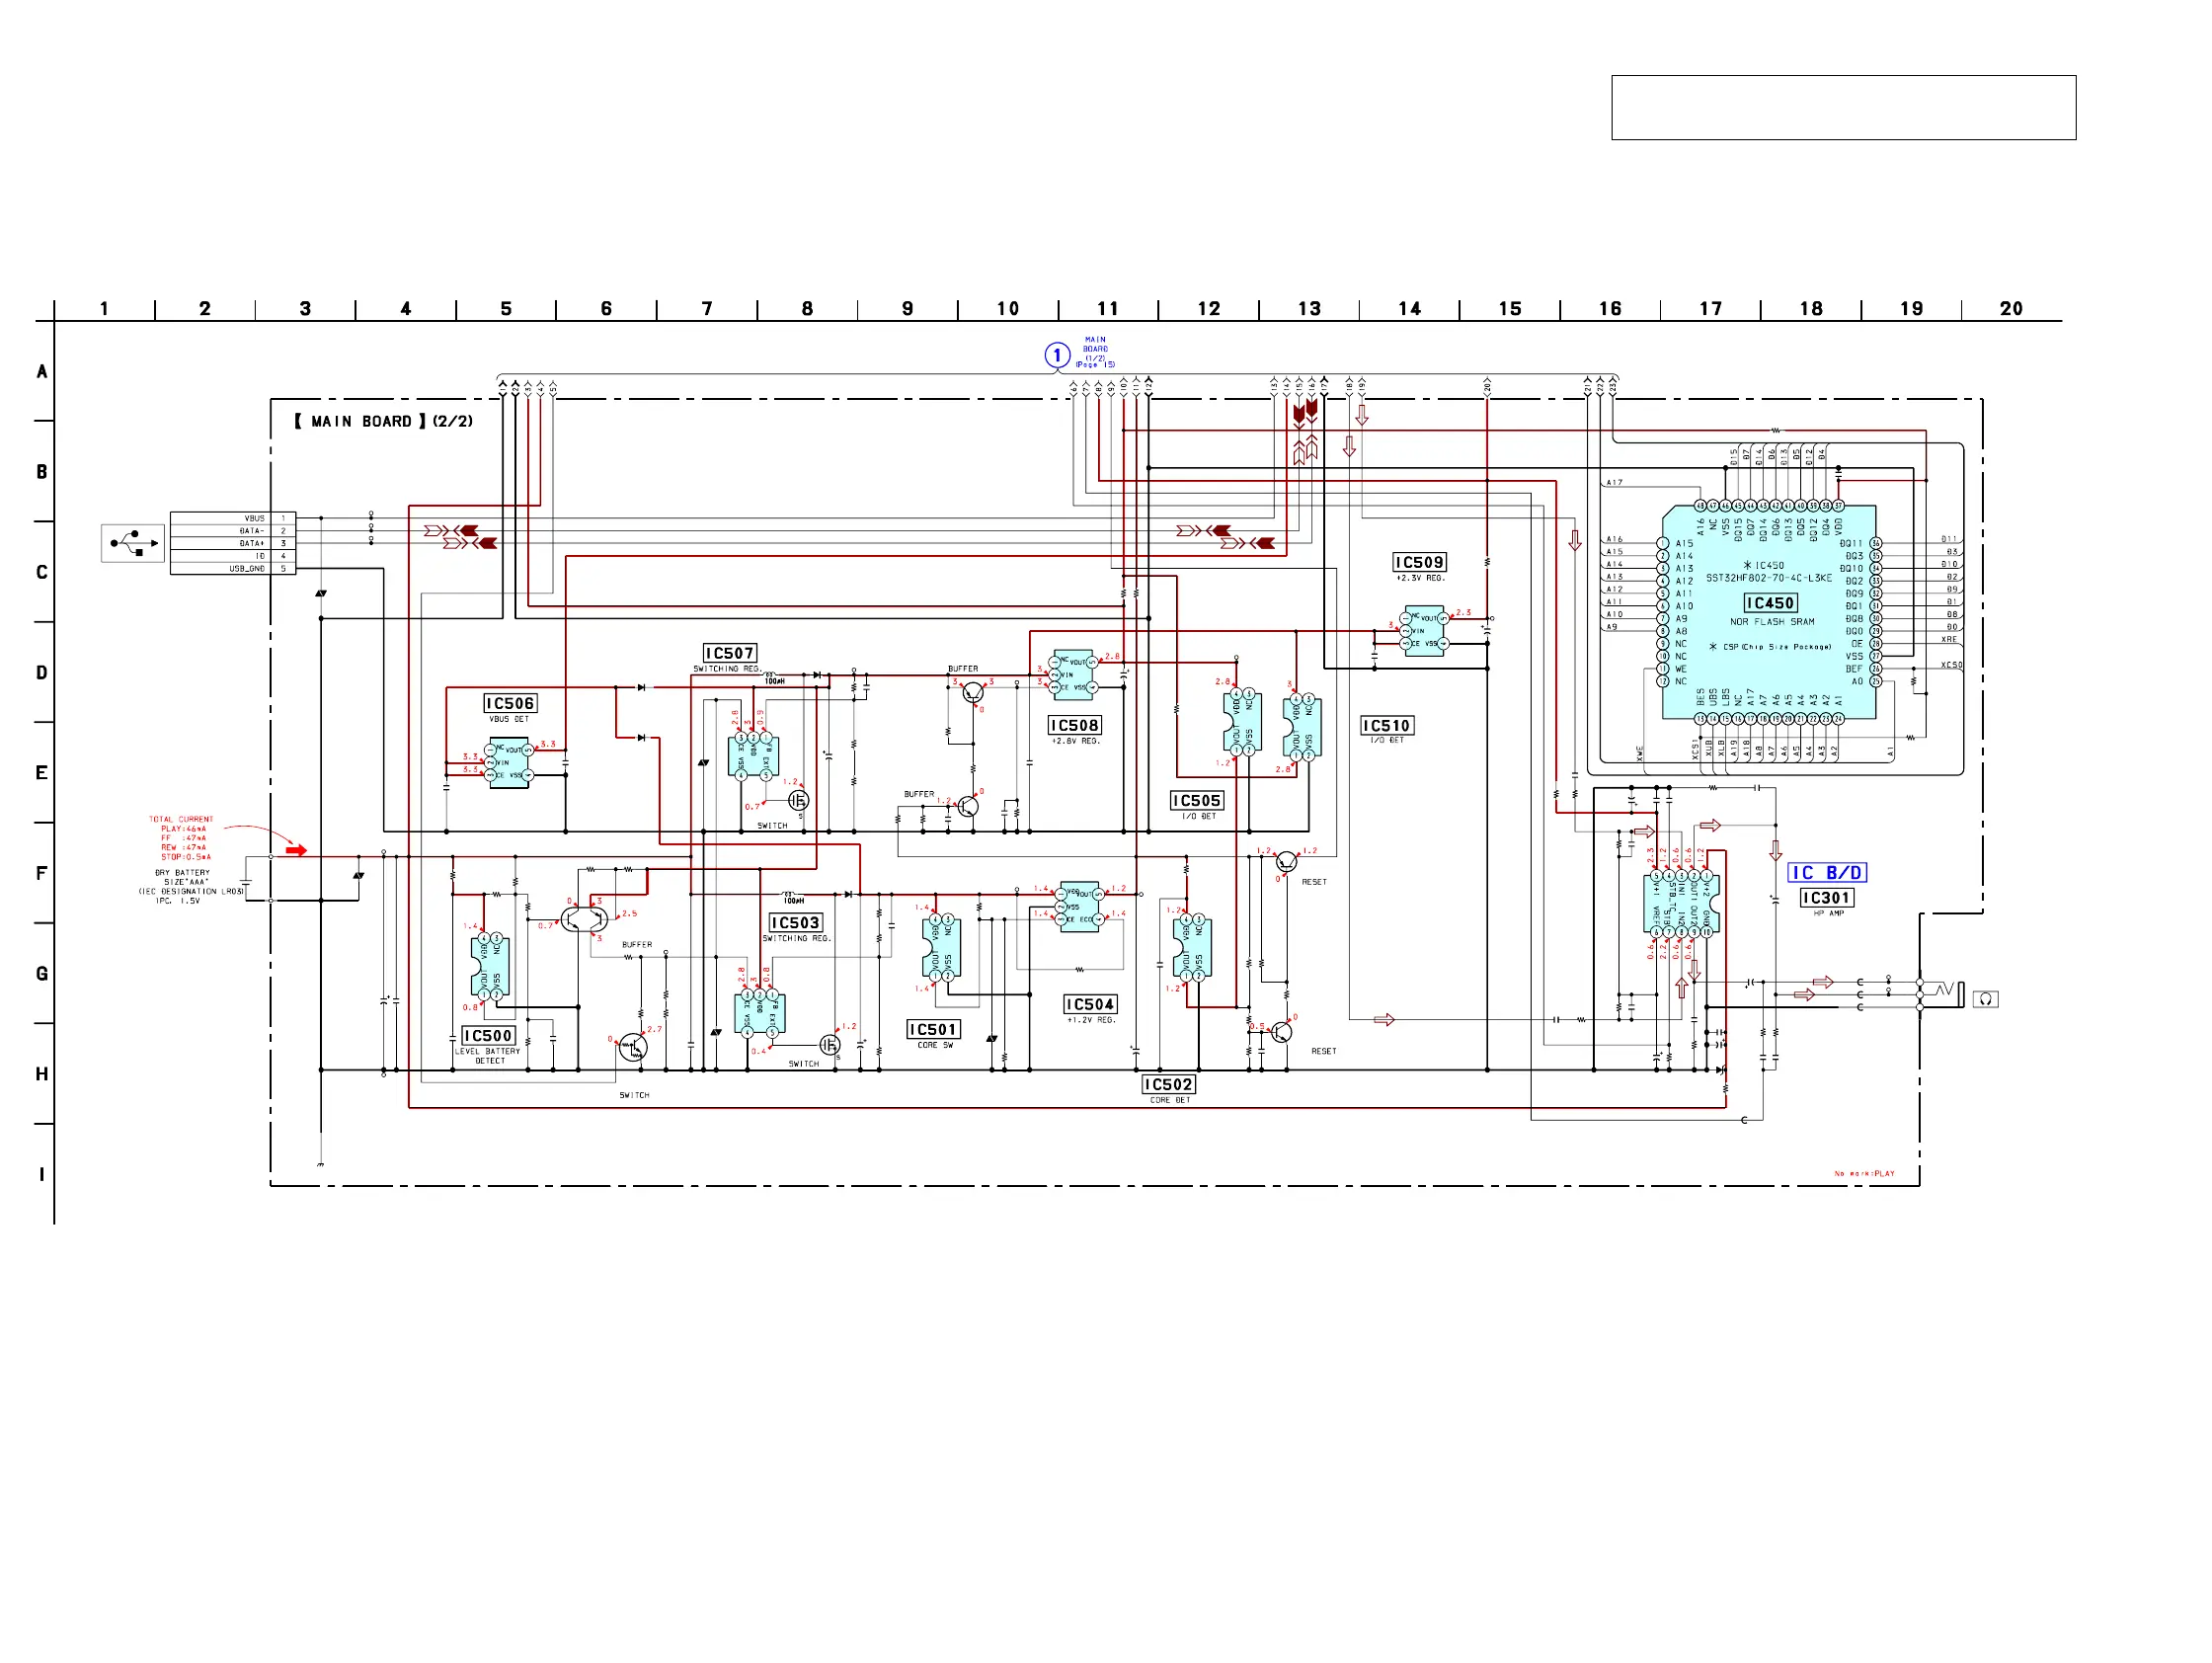Click the RESET transistor symbol near IC502

click(1282, 1032)
